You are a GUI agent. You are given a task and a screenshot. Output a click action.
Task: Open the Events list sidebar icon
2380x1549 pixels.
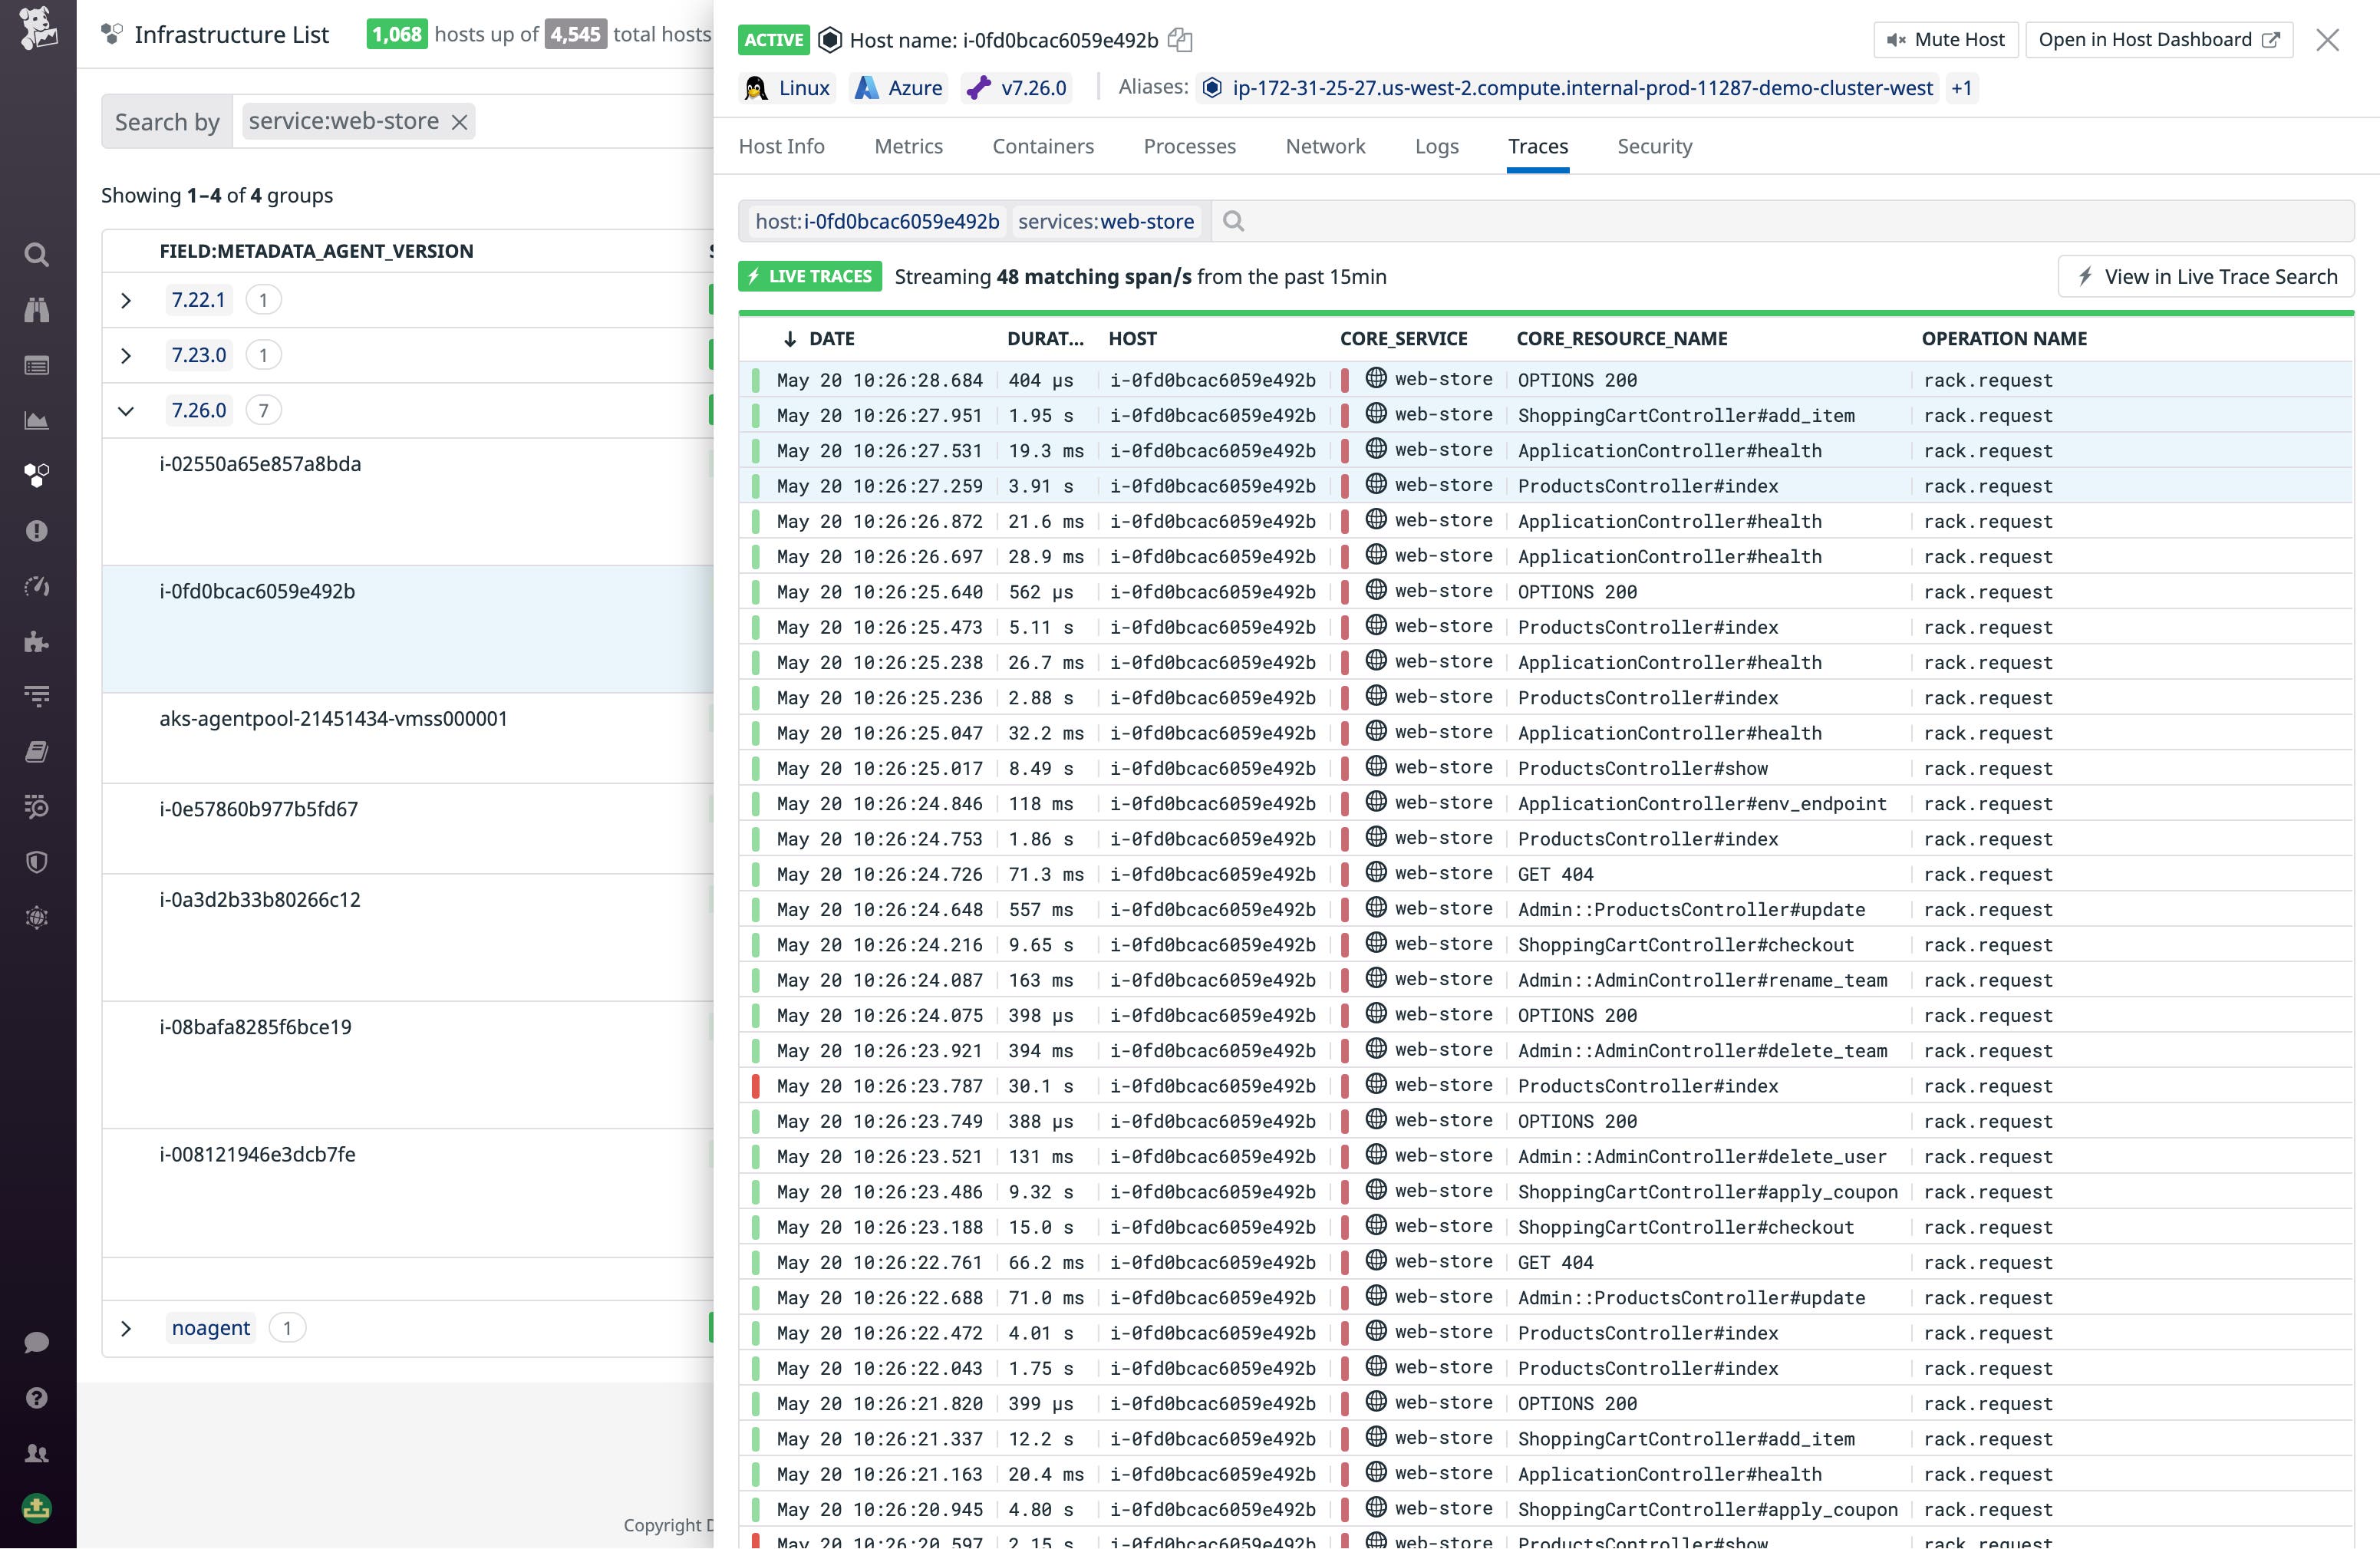[x=37, y=365]
